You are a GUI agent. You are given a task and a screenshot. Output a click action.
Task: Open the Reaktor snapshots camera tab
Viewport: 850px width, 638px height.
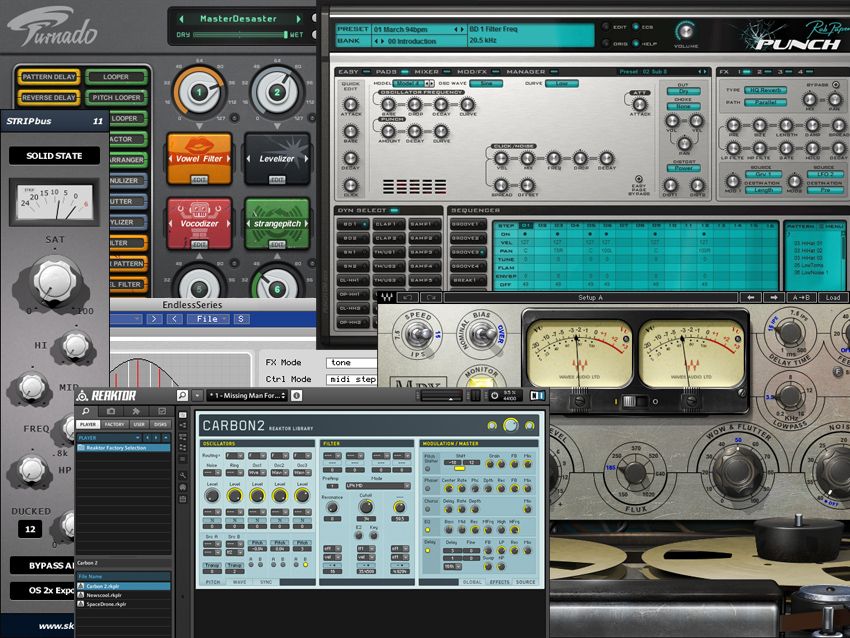pyautogui.click(x=111, y=411)
